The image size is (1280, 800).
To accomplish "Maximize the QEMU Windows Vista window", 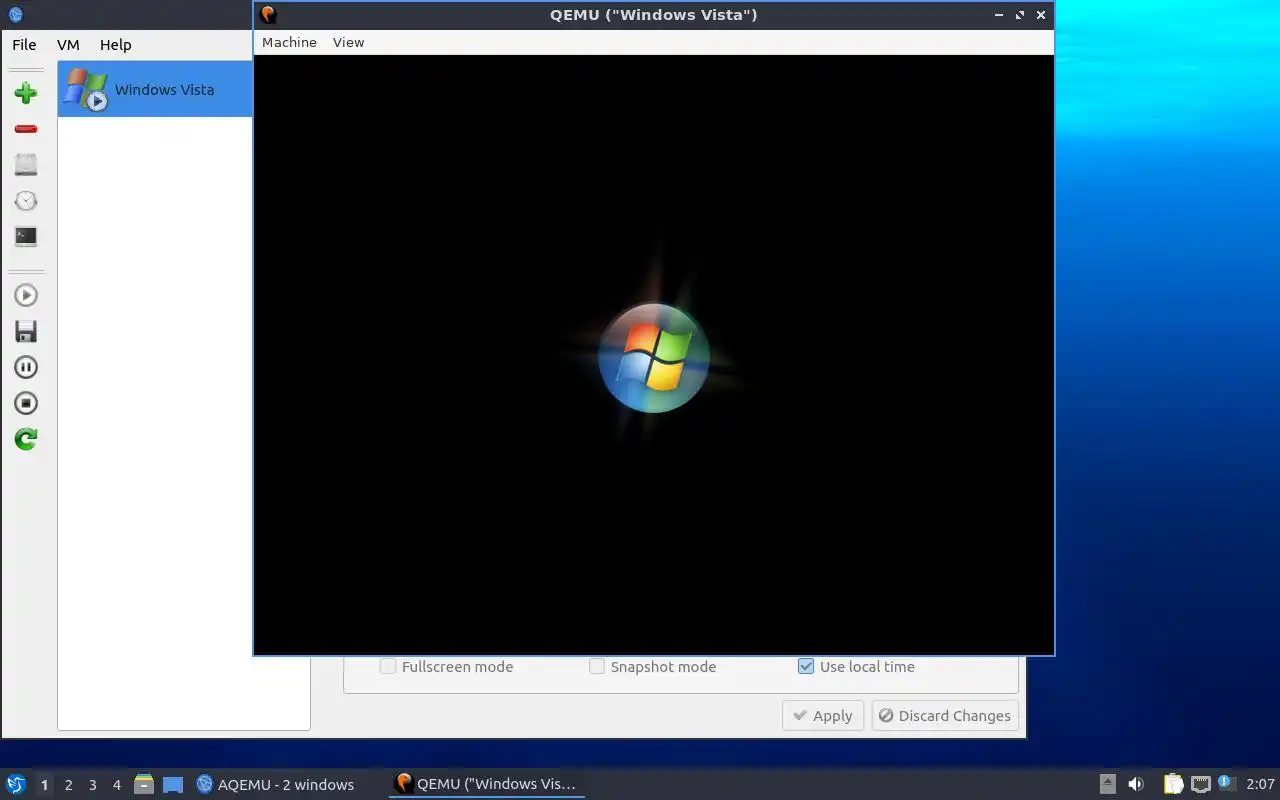I will [1020, 15].
